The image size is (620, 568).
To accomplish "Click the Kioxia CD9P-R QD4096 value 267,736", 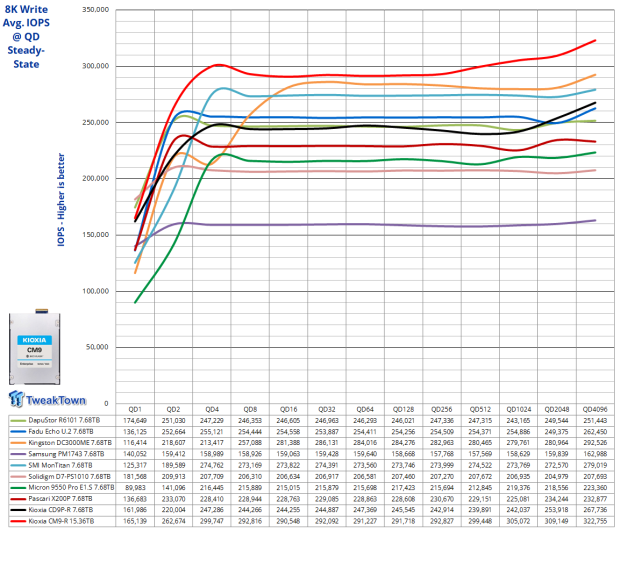I will pyautogui.click(x=595, y=510).
